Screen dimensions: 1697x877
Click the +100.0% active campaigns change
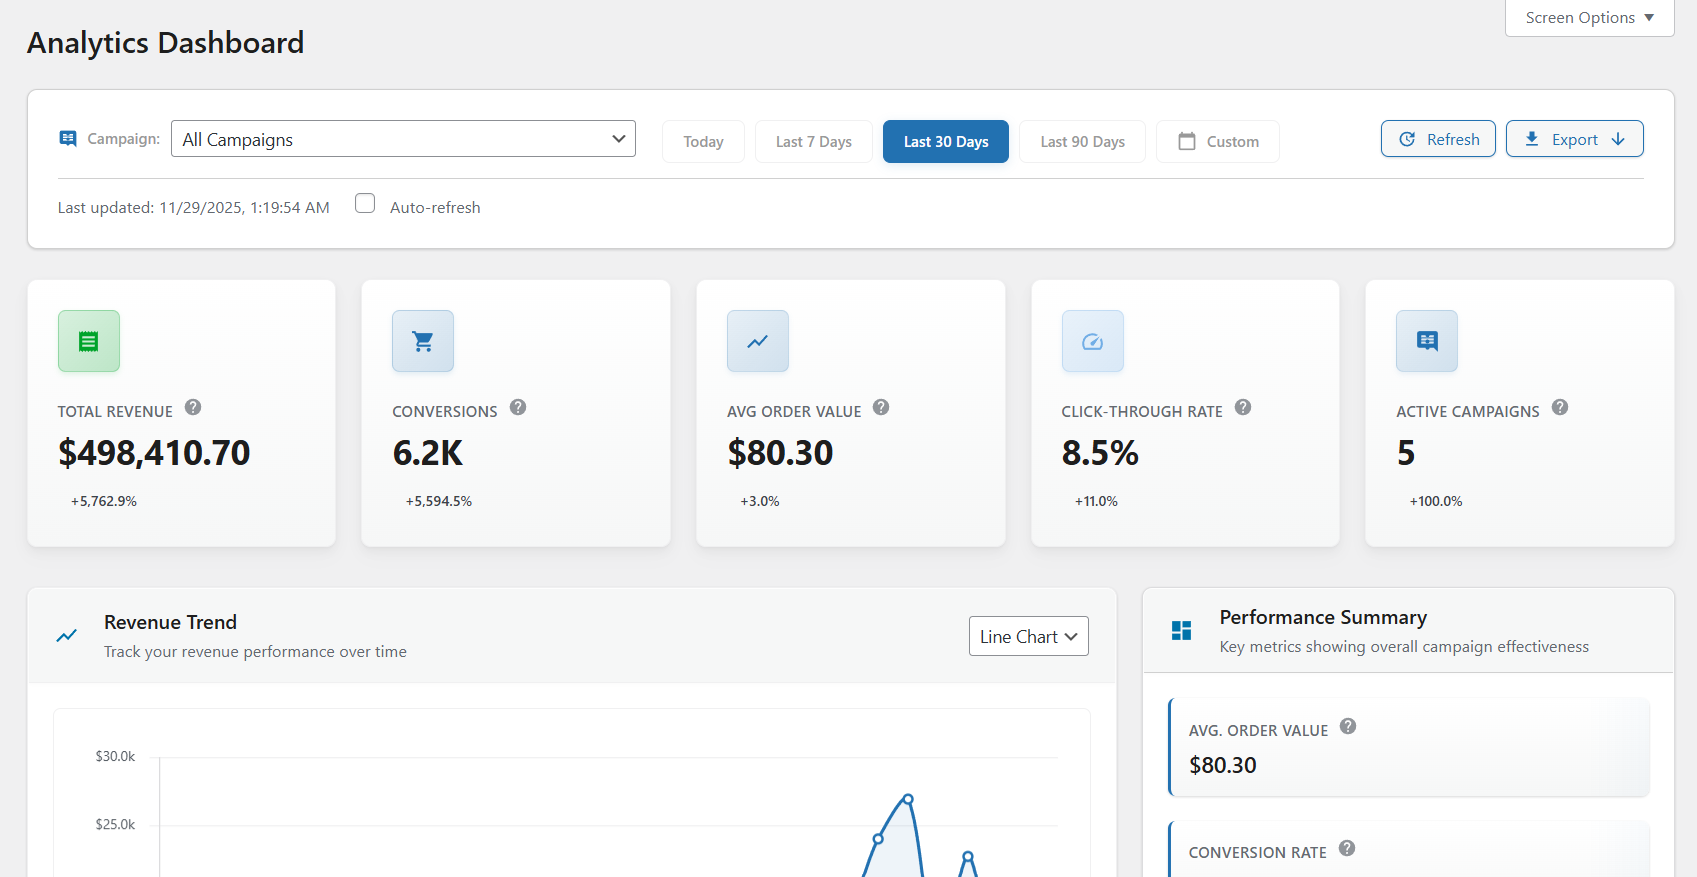click(1436, 501)
